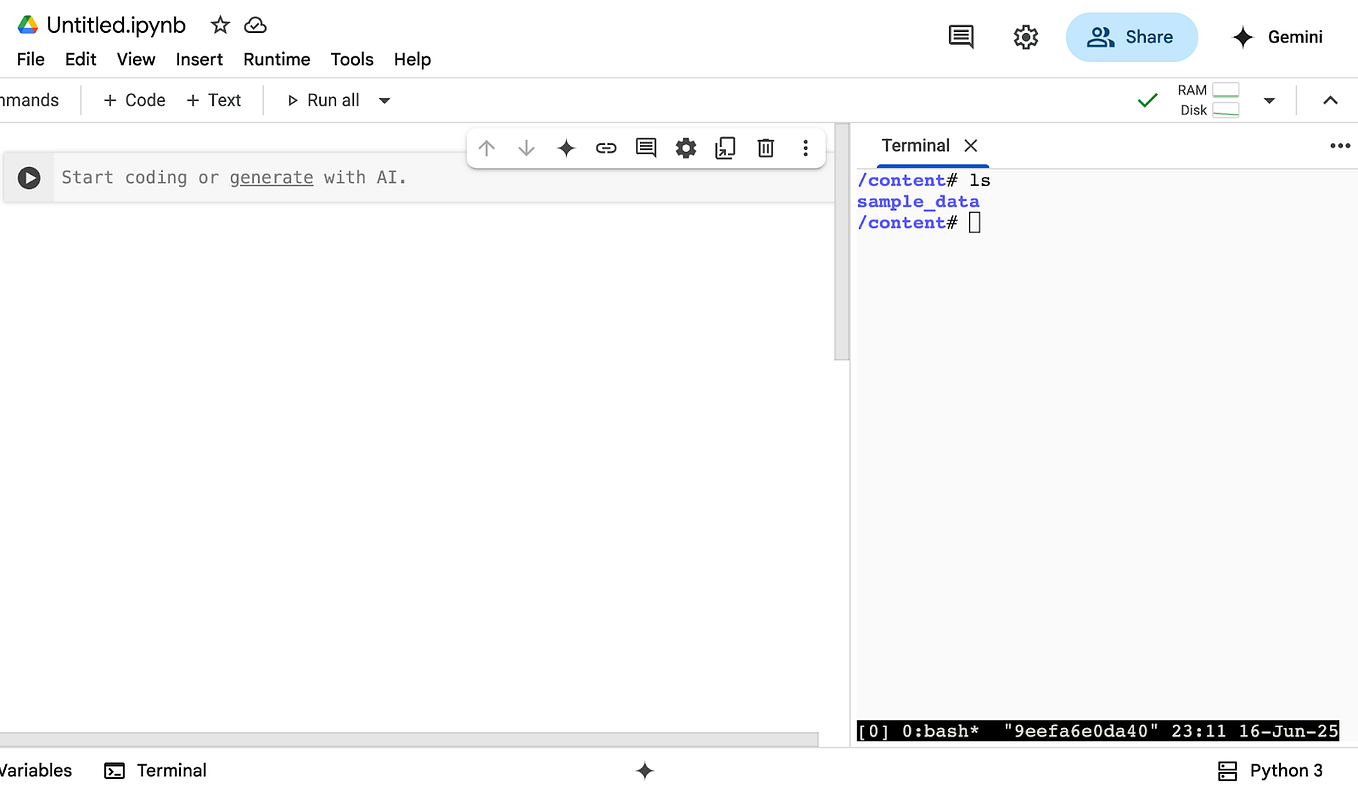This screenshot has width=1358, height=789.
Task: Mirror the cell in a new tab
Action: click(726, 147)
